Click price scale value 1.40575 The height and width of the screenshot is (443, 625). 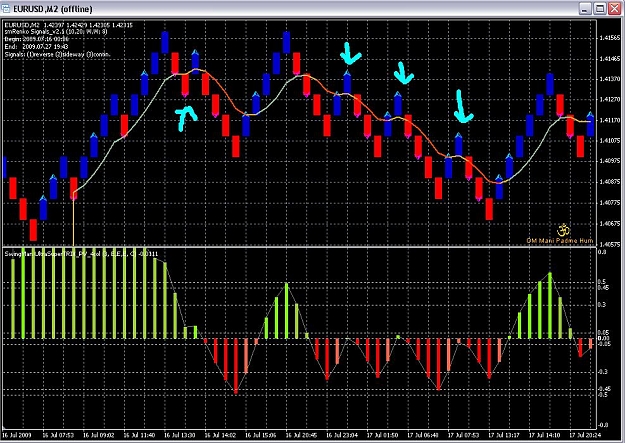[x=609, y=244]
